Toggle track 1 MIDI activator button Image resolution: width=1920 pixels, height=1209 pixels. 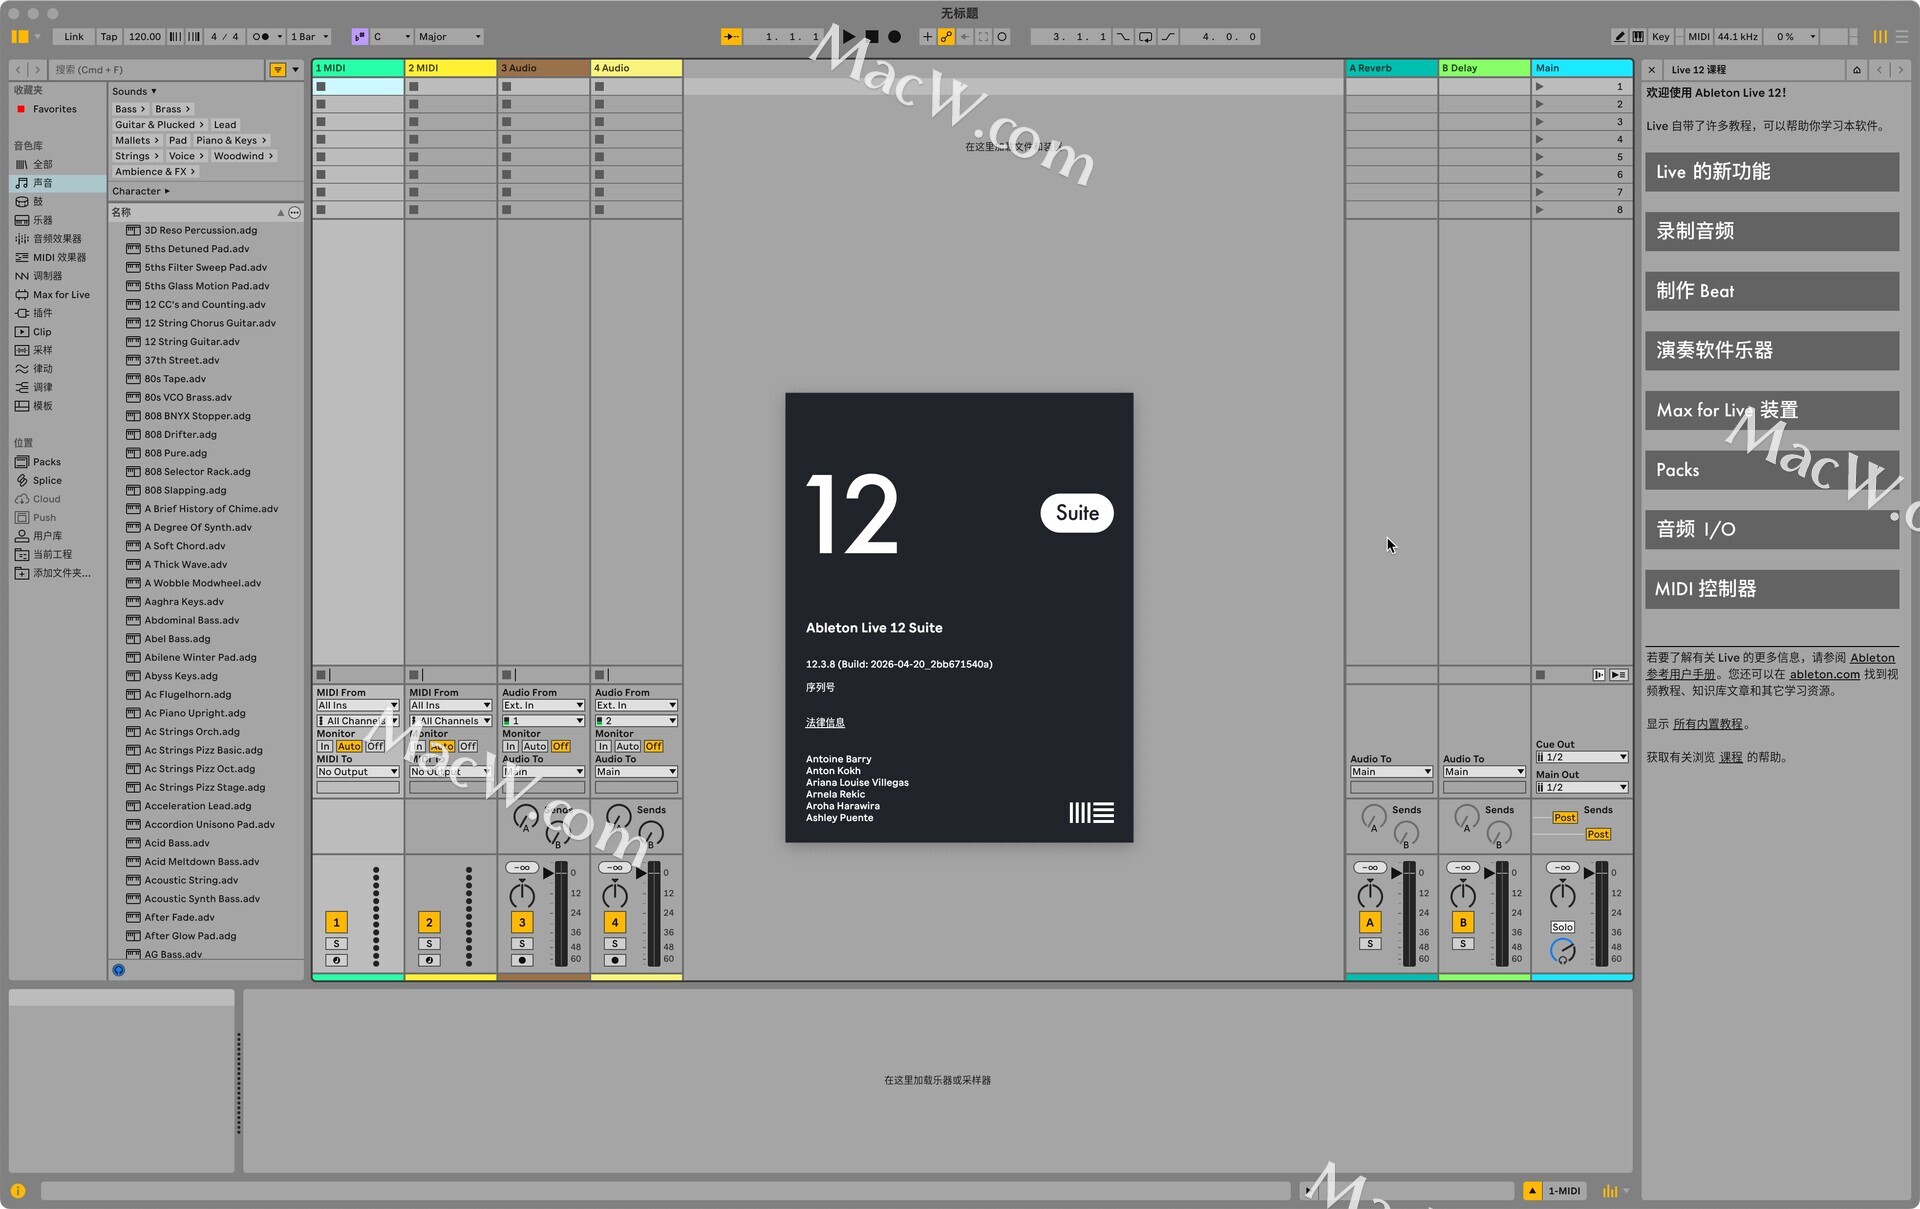pyautogui.click(x=336, y=922)
